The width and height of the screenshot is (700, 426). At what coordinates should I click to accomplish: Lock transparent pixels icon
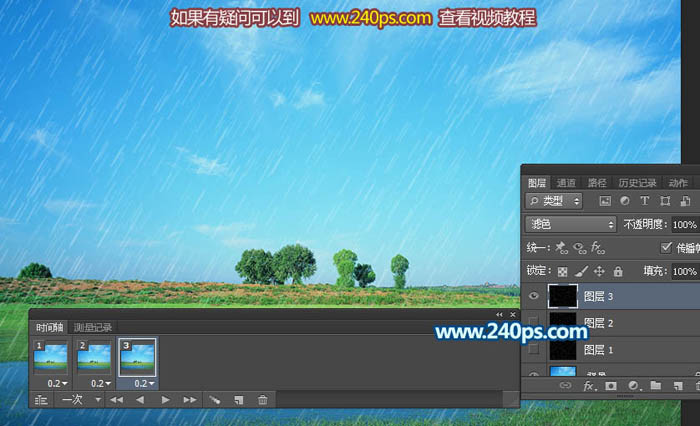click(x=562, y=271)
